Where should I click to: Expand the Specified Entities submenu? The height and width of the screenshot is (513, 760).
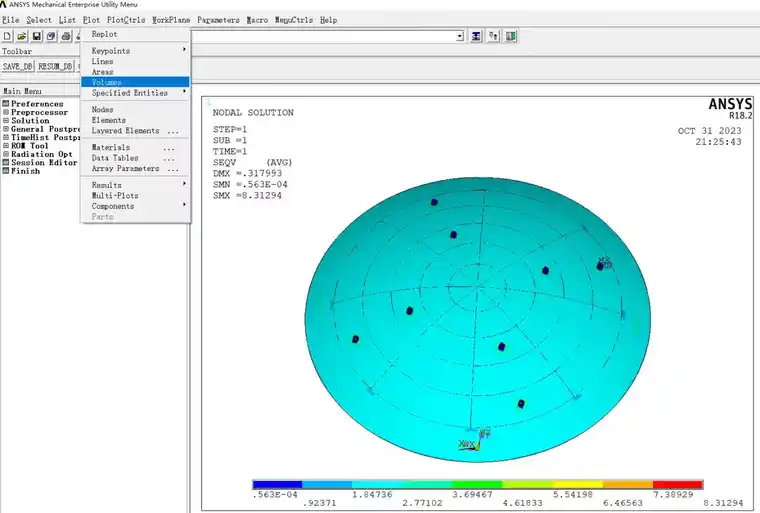click(x=135, y=93)
